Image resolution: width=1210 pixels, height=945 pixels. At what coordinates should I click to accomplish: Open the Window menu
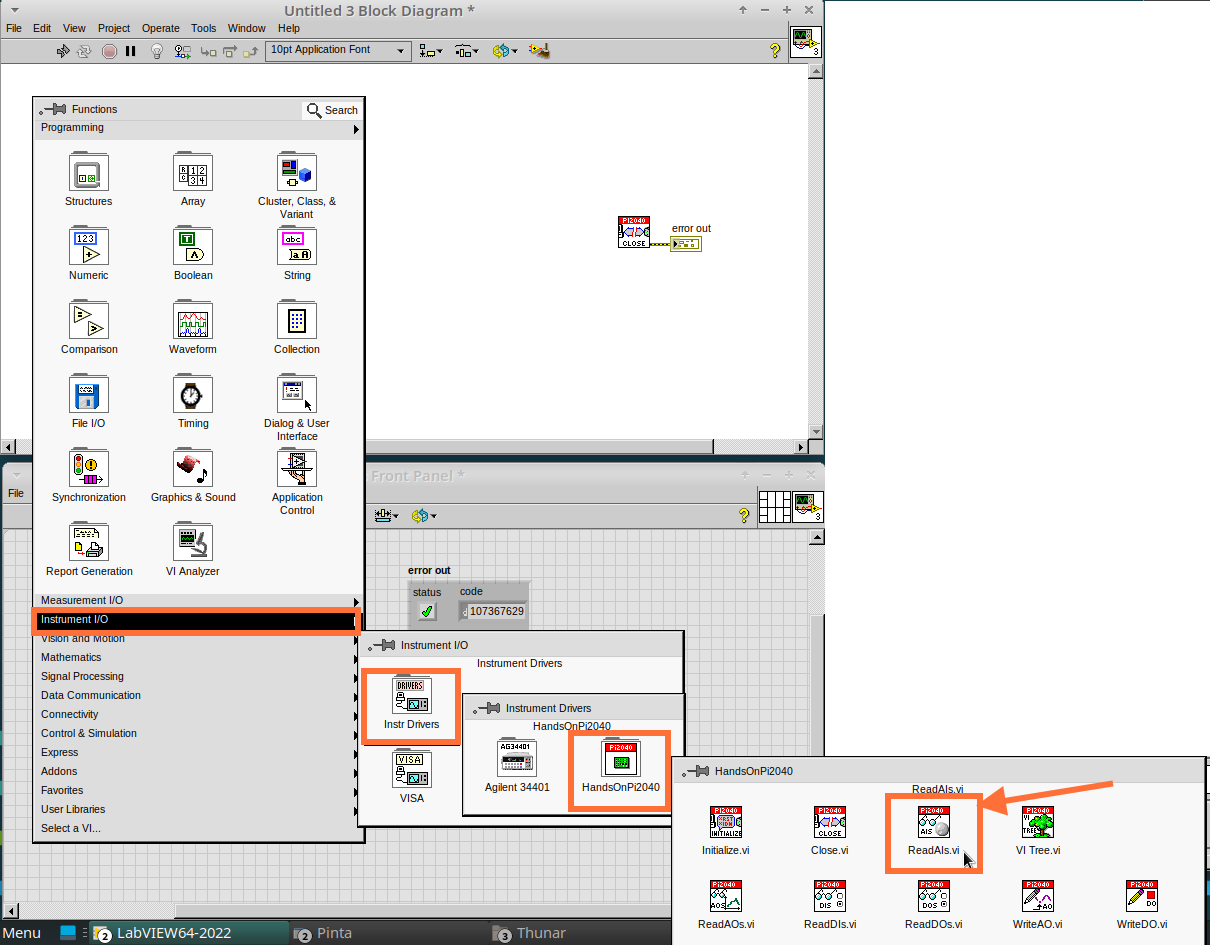[x=247, y=28]
